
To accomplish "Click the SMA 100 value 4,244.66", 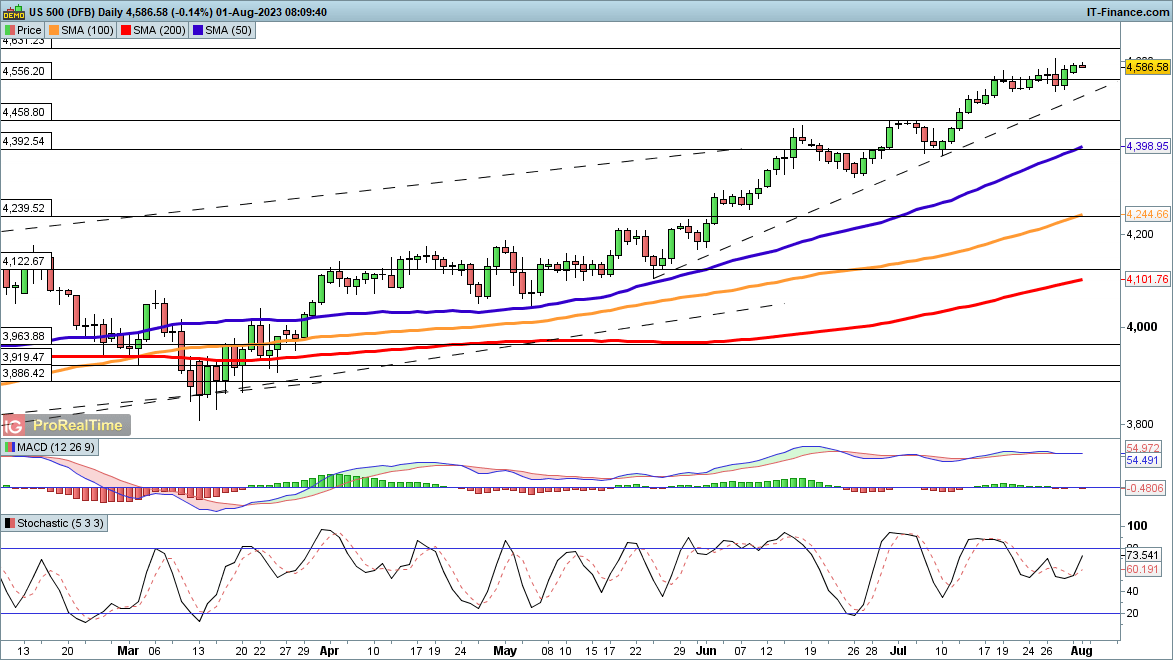I will pyautogui.click(x=1147, y=215).
